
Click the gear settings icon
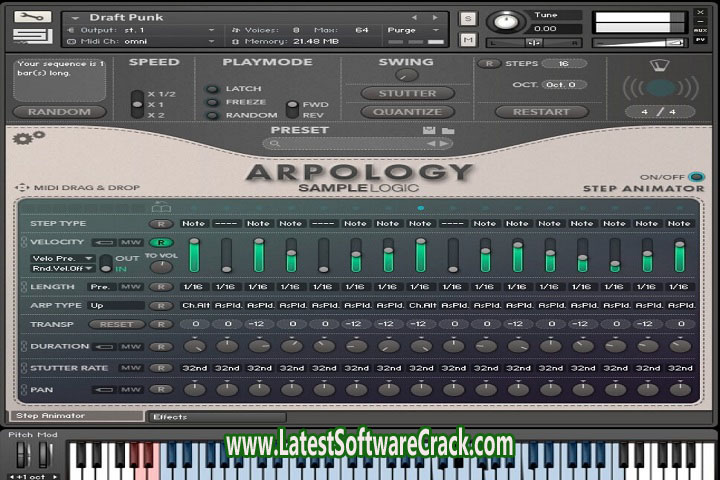pyautogui.click(x=28, y=137)
